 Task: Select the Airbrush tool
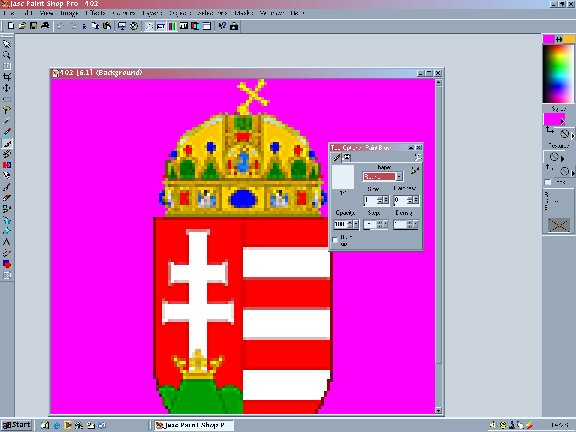[x=7, y=220]
